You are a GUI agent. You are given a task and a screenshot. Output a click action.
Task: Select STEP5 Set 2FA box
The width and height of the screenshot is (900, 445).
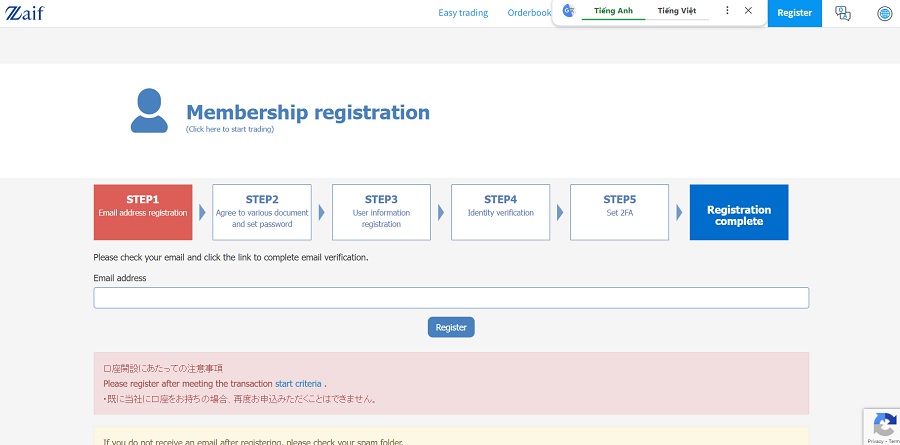[x=619, y=212]
